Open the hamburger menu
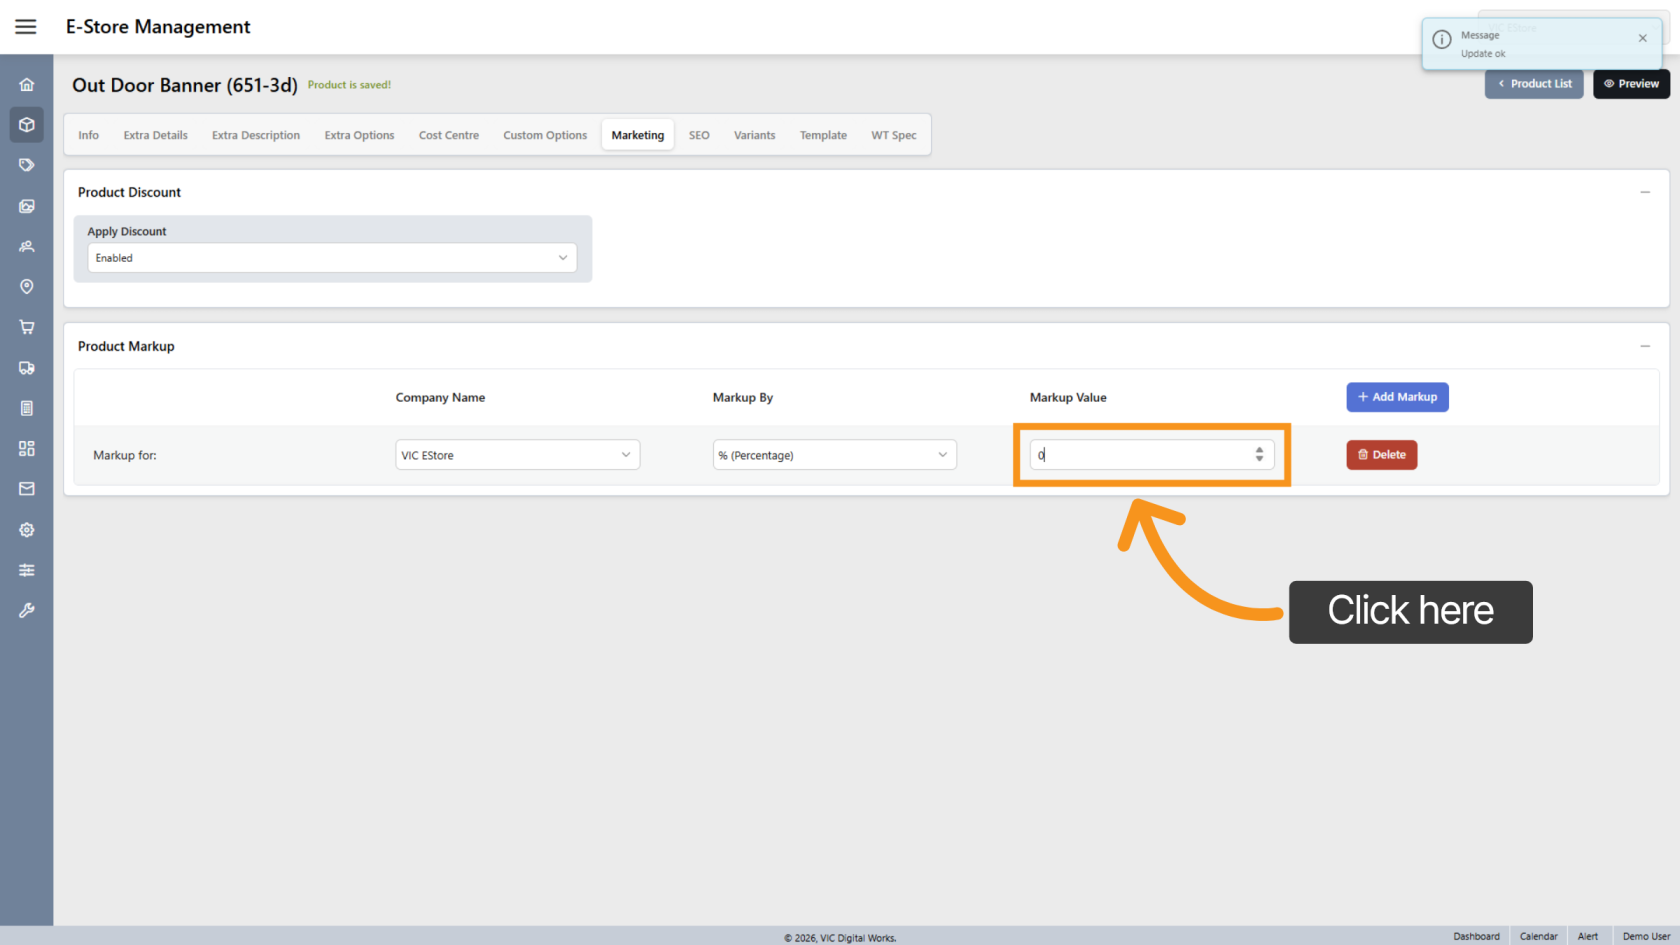 click(26, 27)
